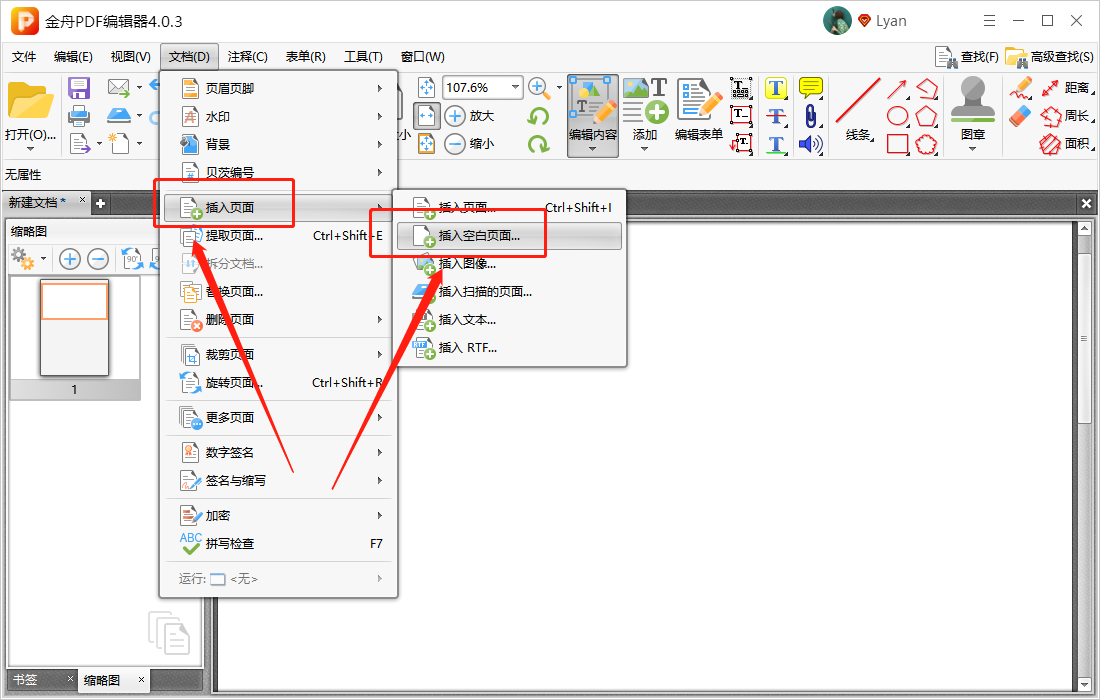Click the 查找(F) find button
Image resolution: width=1100 pixels, height=700 pixels.
pyautogui.click(x=967, y=57)
